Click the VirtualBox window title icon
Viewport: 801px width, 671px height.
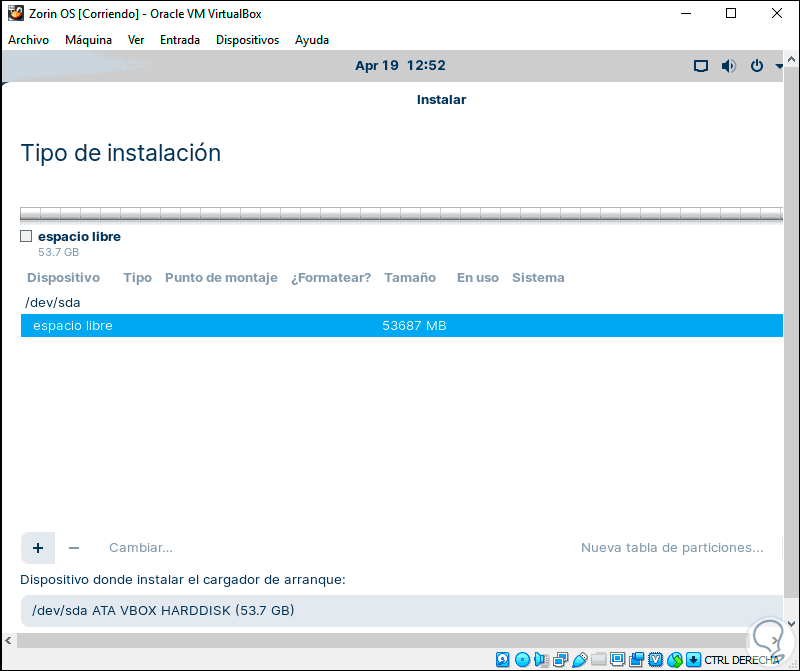pyautogui.click(x=15, y=13)
